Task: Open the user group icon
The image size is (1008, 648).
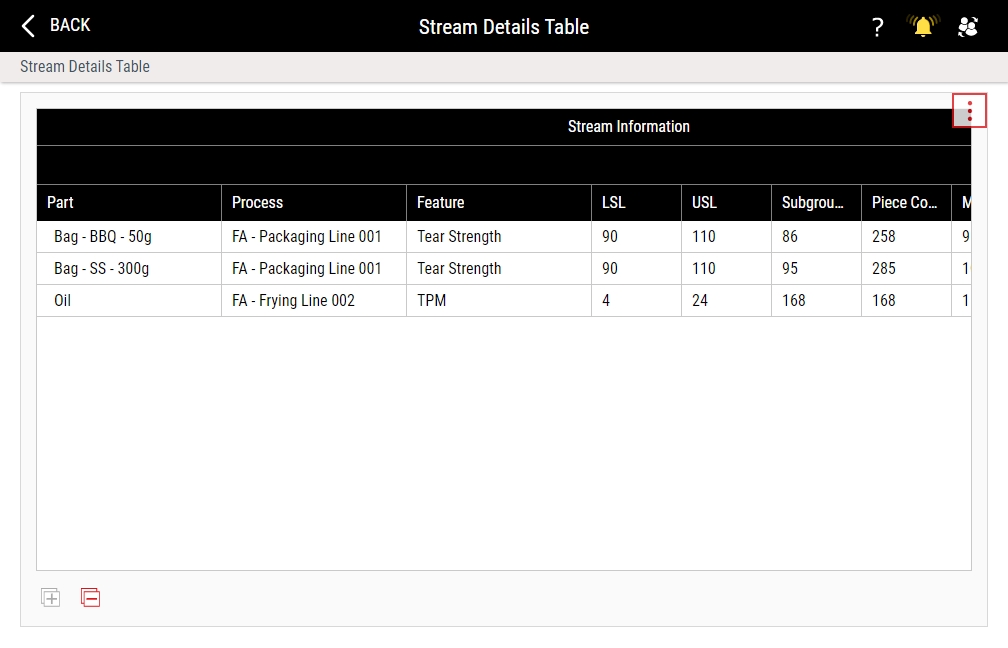Action: click(x=968, y=26)
